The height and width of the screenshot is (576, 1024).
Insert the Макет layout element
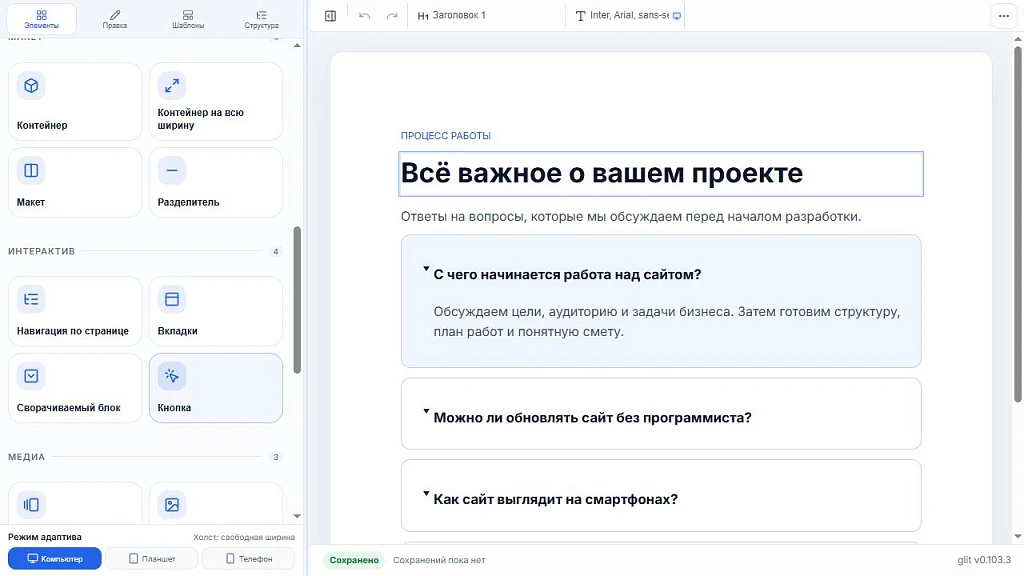[x=75, y=182]
